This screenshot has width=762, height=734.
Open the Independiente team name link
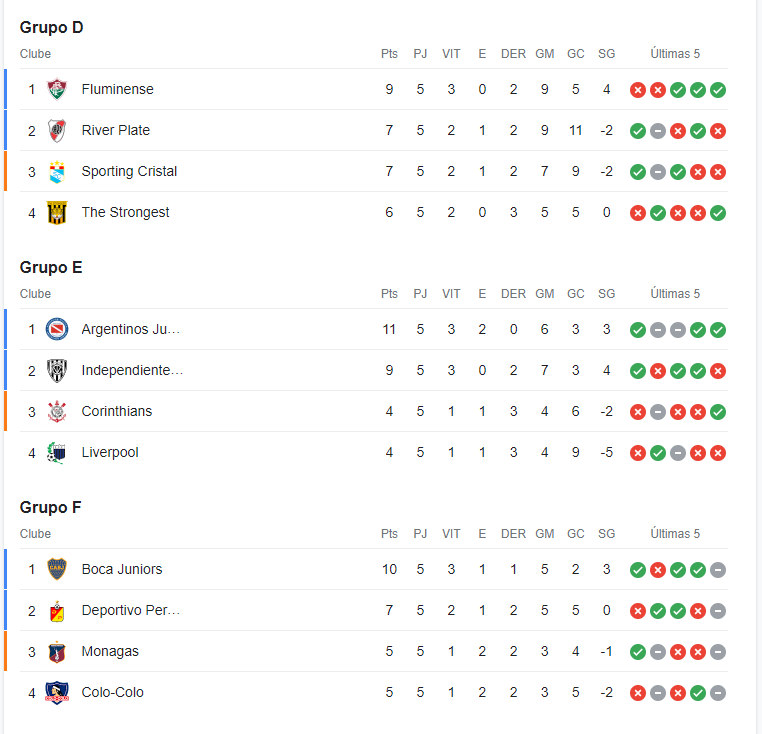pos(132,370)
